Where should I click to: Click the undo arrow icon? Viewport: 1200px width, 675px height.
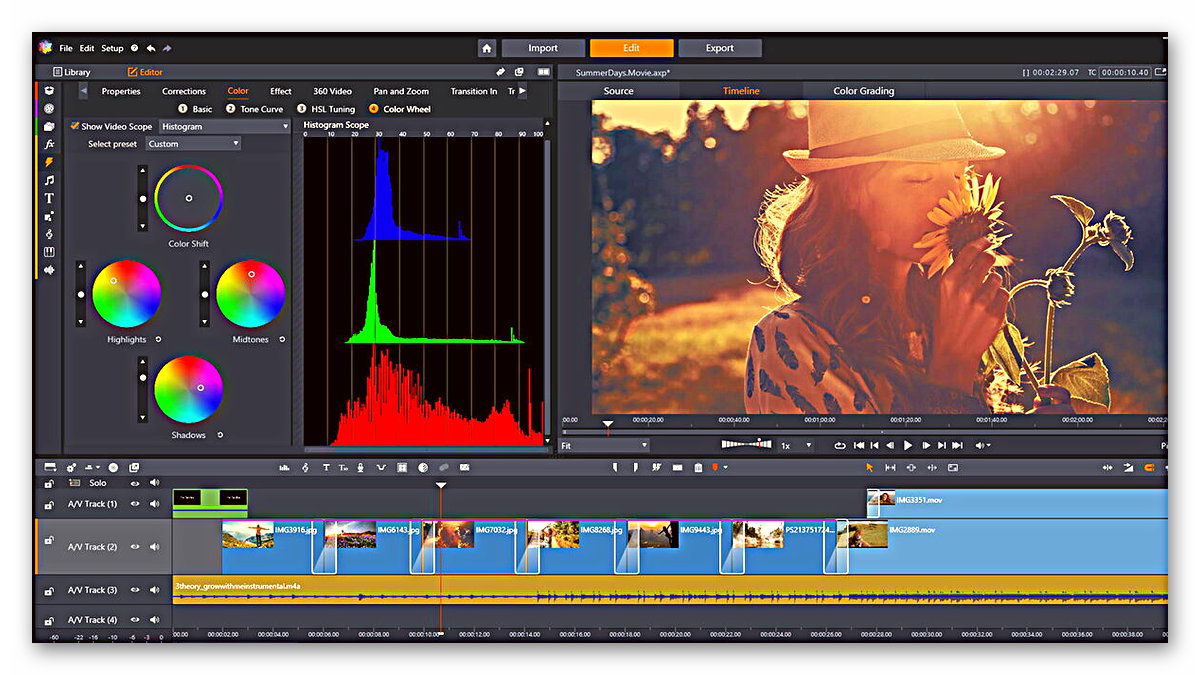point(151,48)
